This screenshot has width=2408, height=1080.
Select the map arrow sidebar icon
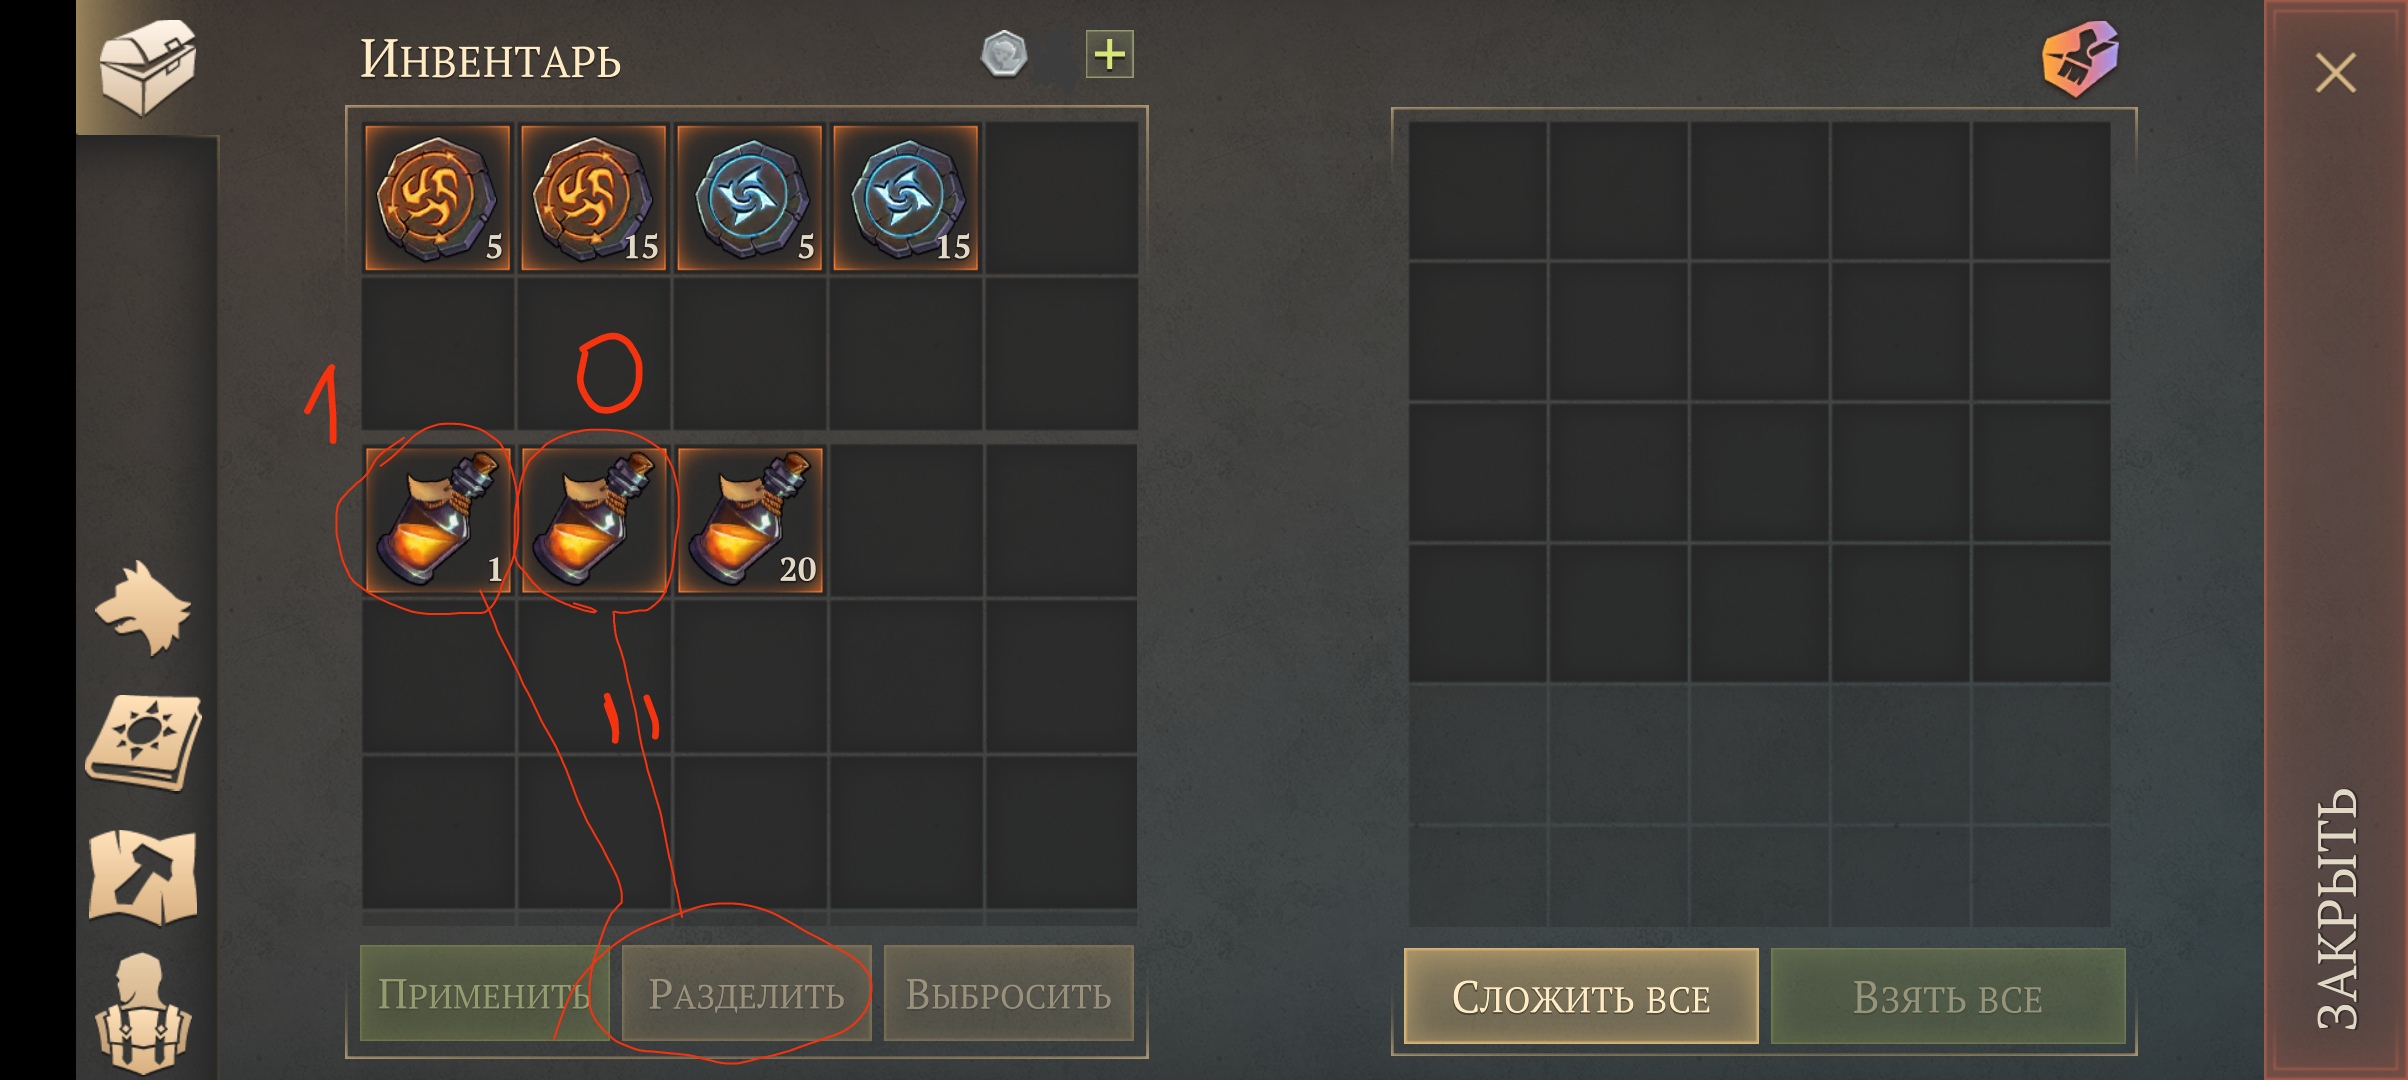[143, 877]
